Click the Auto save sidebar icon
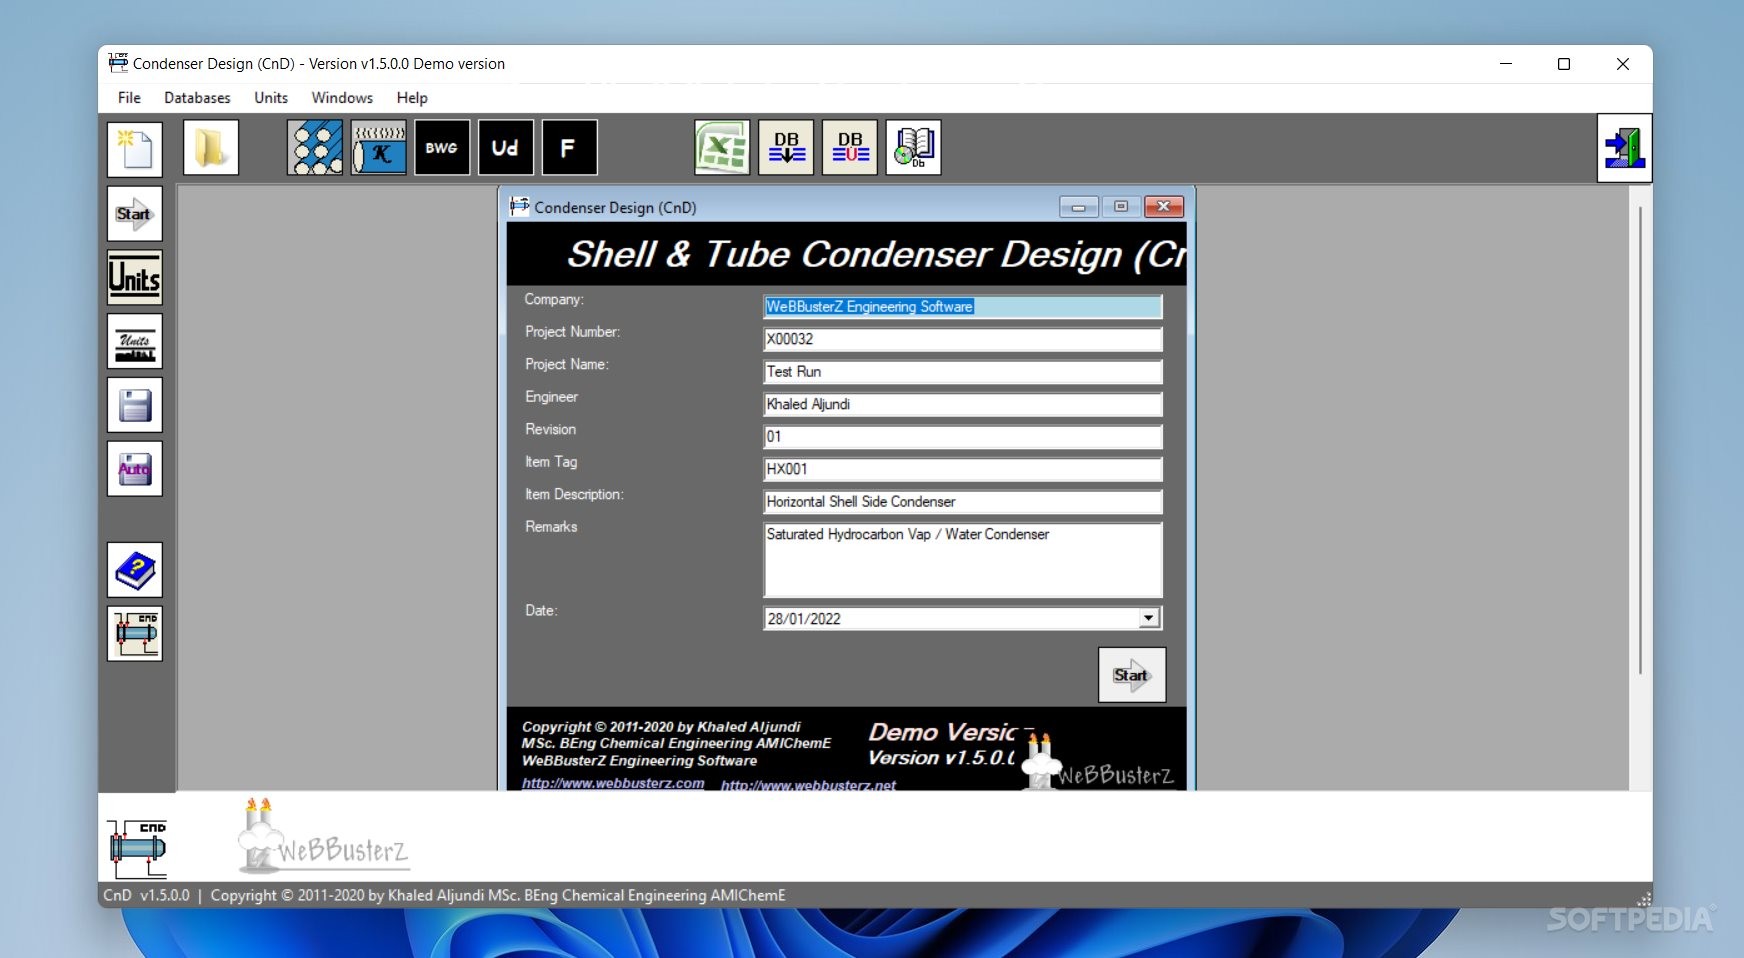 tap(135, 469)
